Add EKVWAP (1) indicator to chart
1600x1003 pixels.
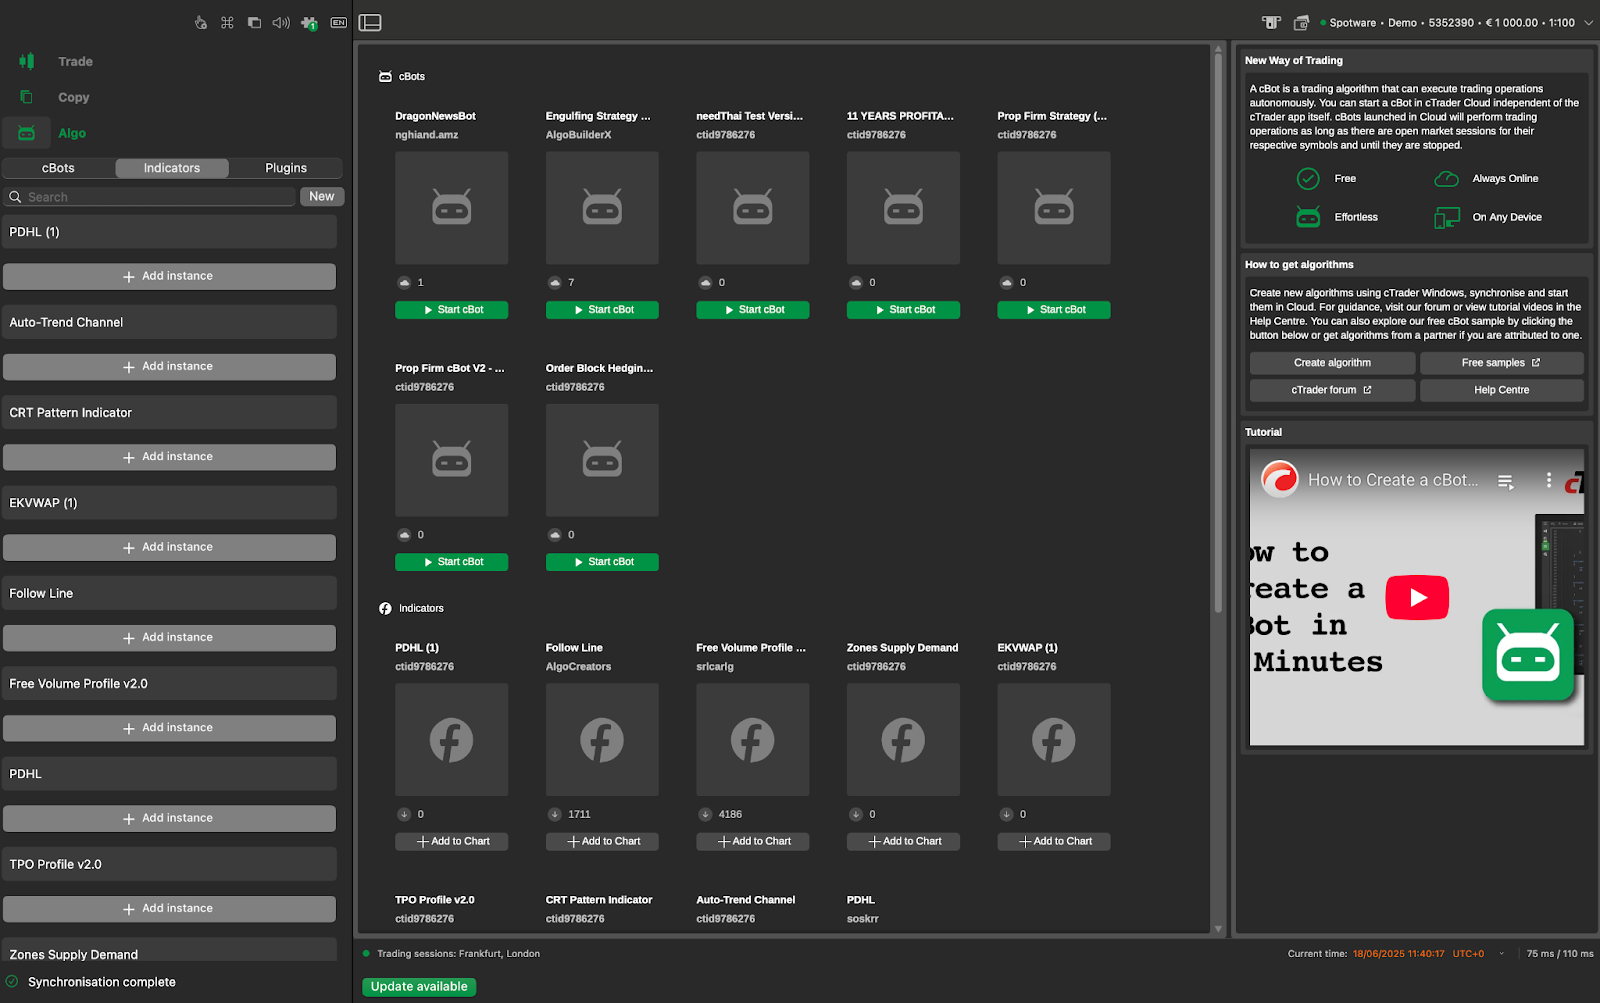(x=1054, y=842)
